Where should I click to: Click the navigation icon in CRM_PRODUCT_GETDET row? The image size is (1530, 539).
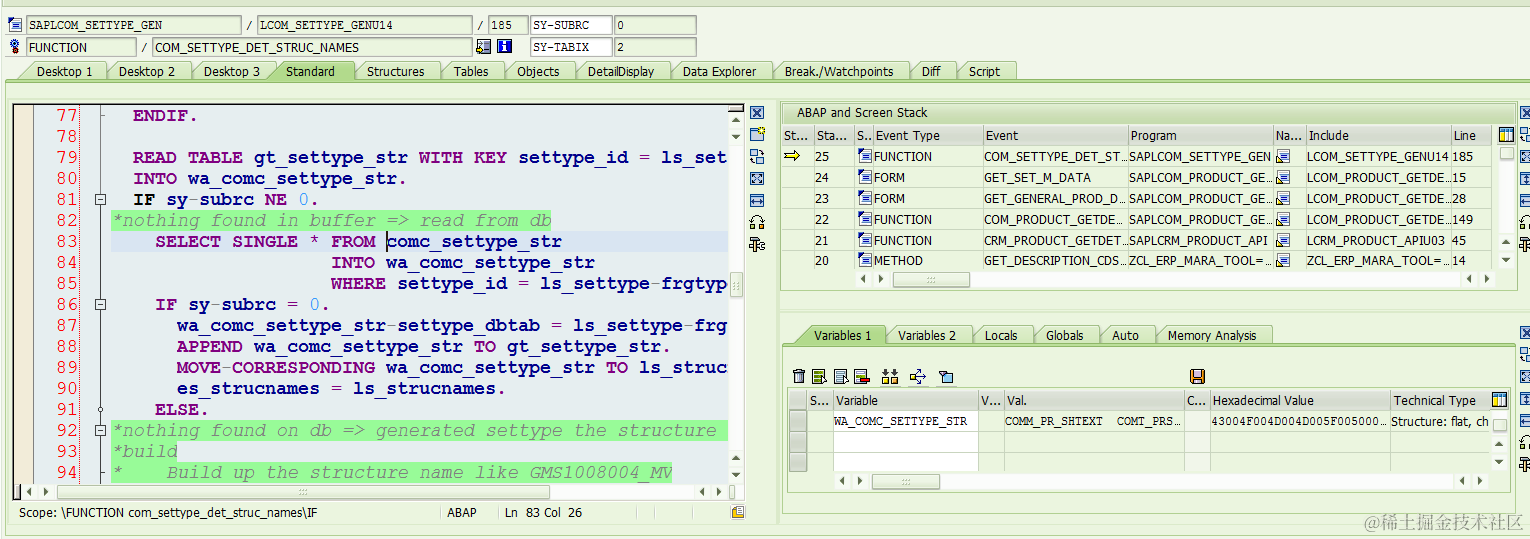point(1283,241)
